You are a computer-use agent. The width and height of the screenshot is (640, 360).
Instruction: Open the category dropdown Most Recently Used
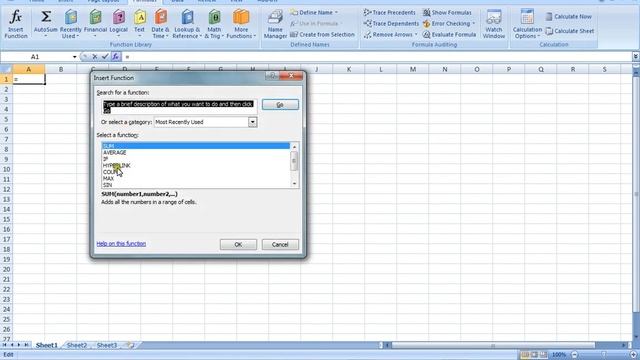205,122
